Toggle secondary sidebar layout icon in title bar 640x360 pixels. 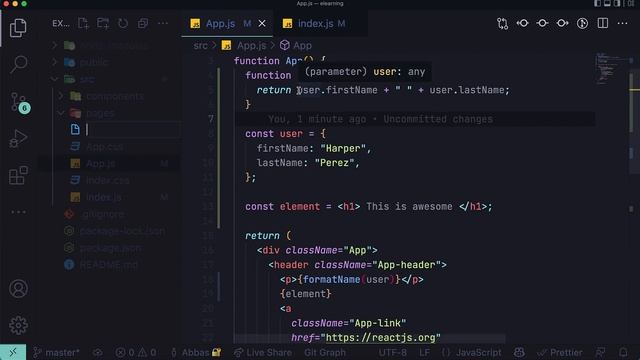point(617,3)
